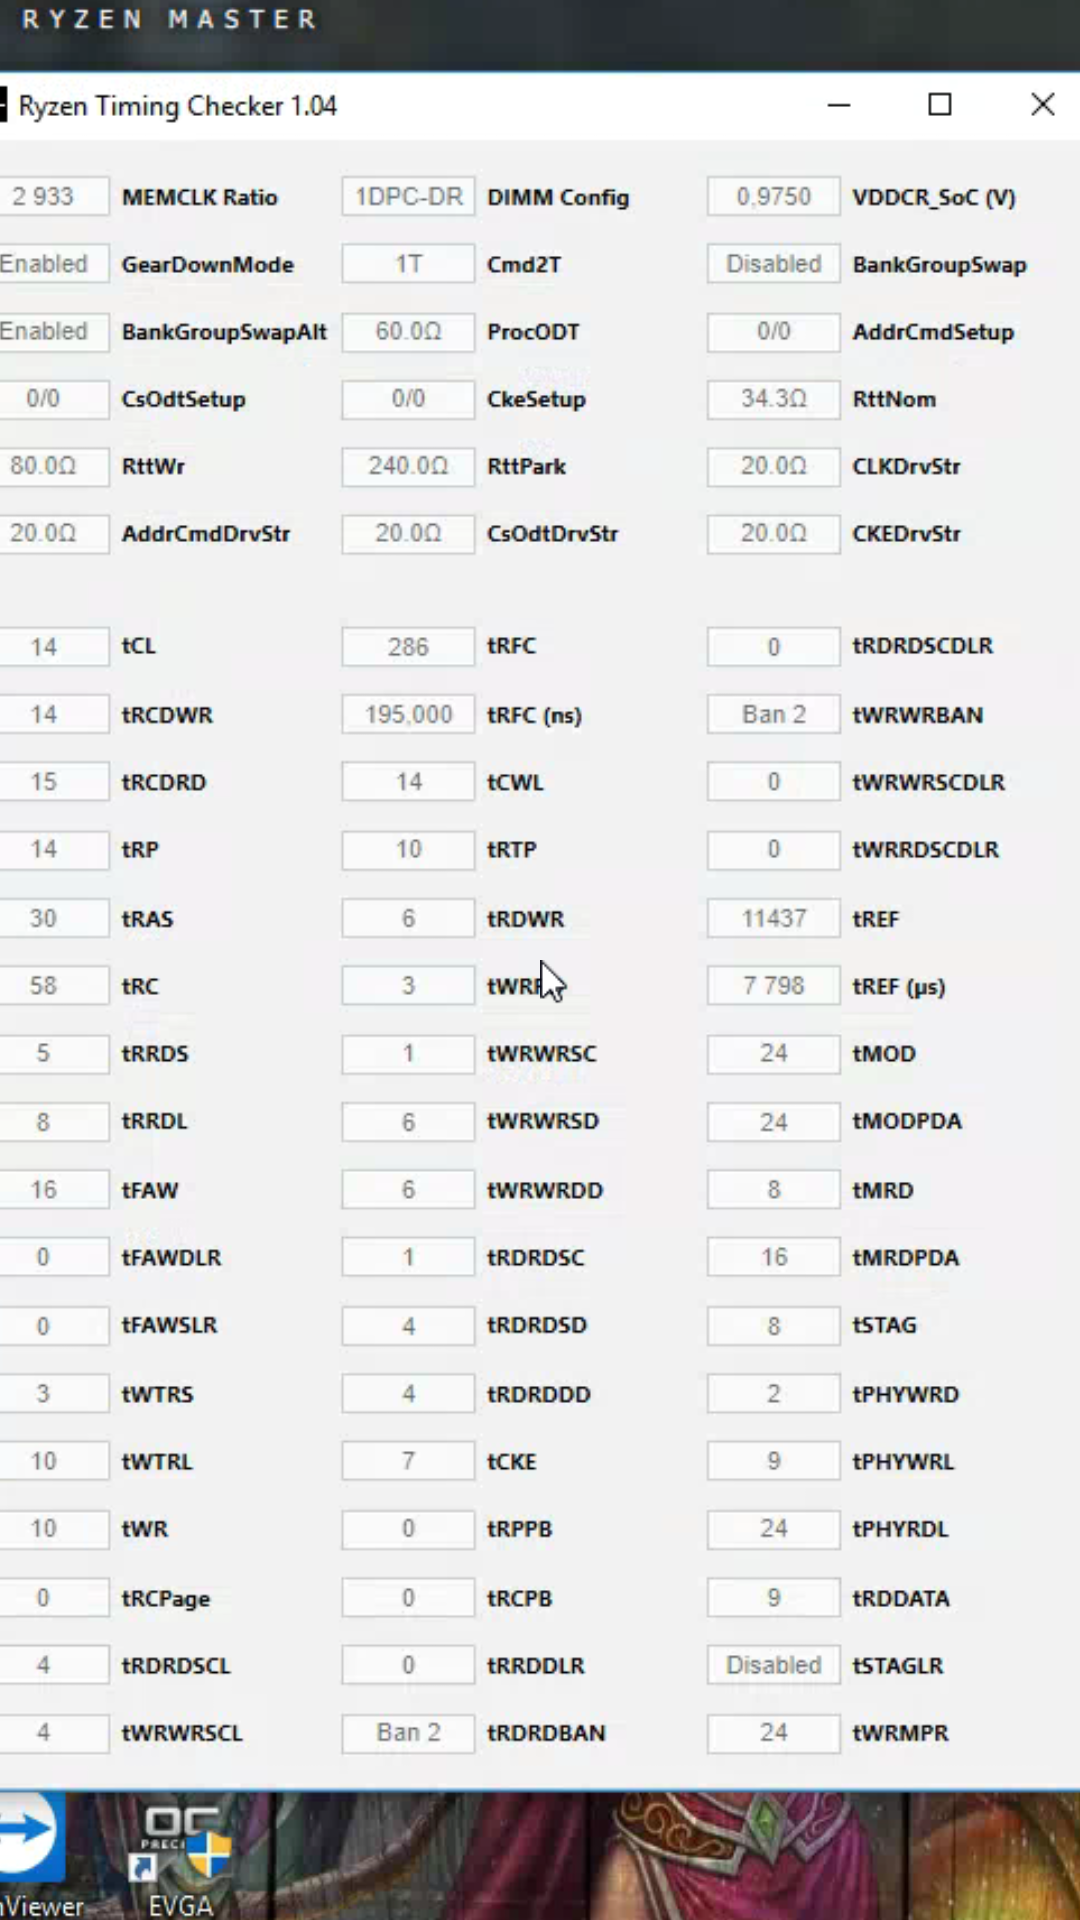Click the tRFC (ns) 195,000 field
This screenshot has width=1080, height=1920.
(408, 714)
